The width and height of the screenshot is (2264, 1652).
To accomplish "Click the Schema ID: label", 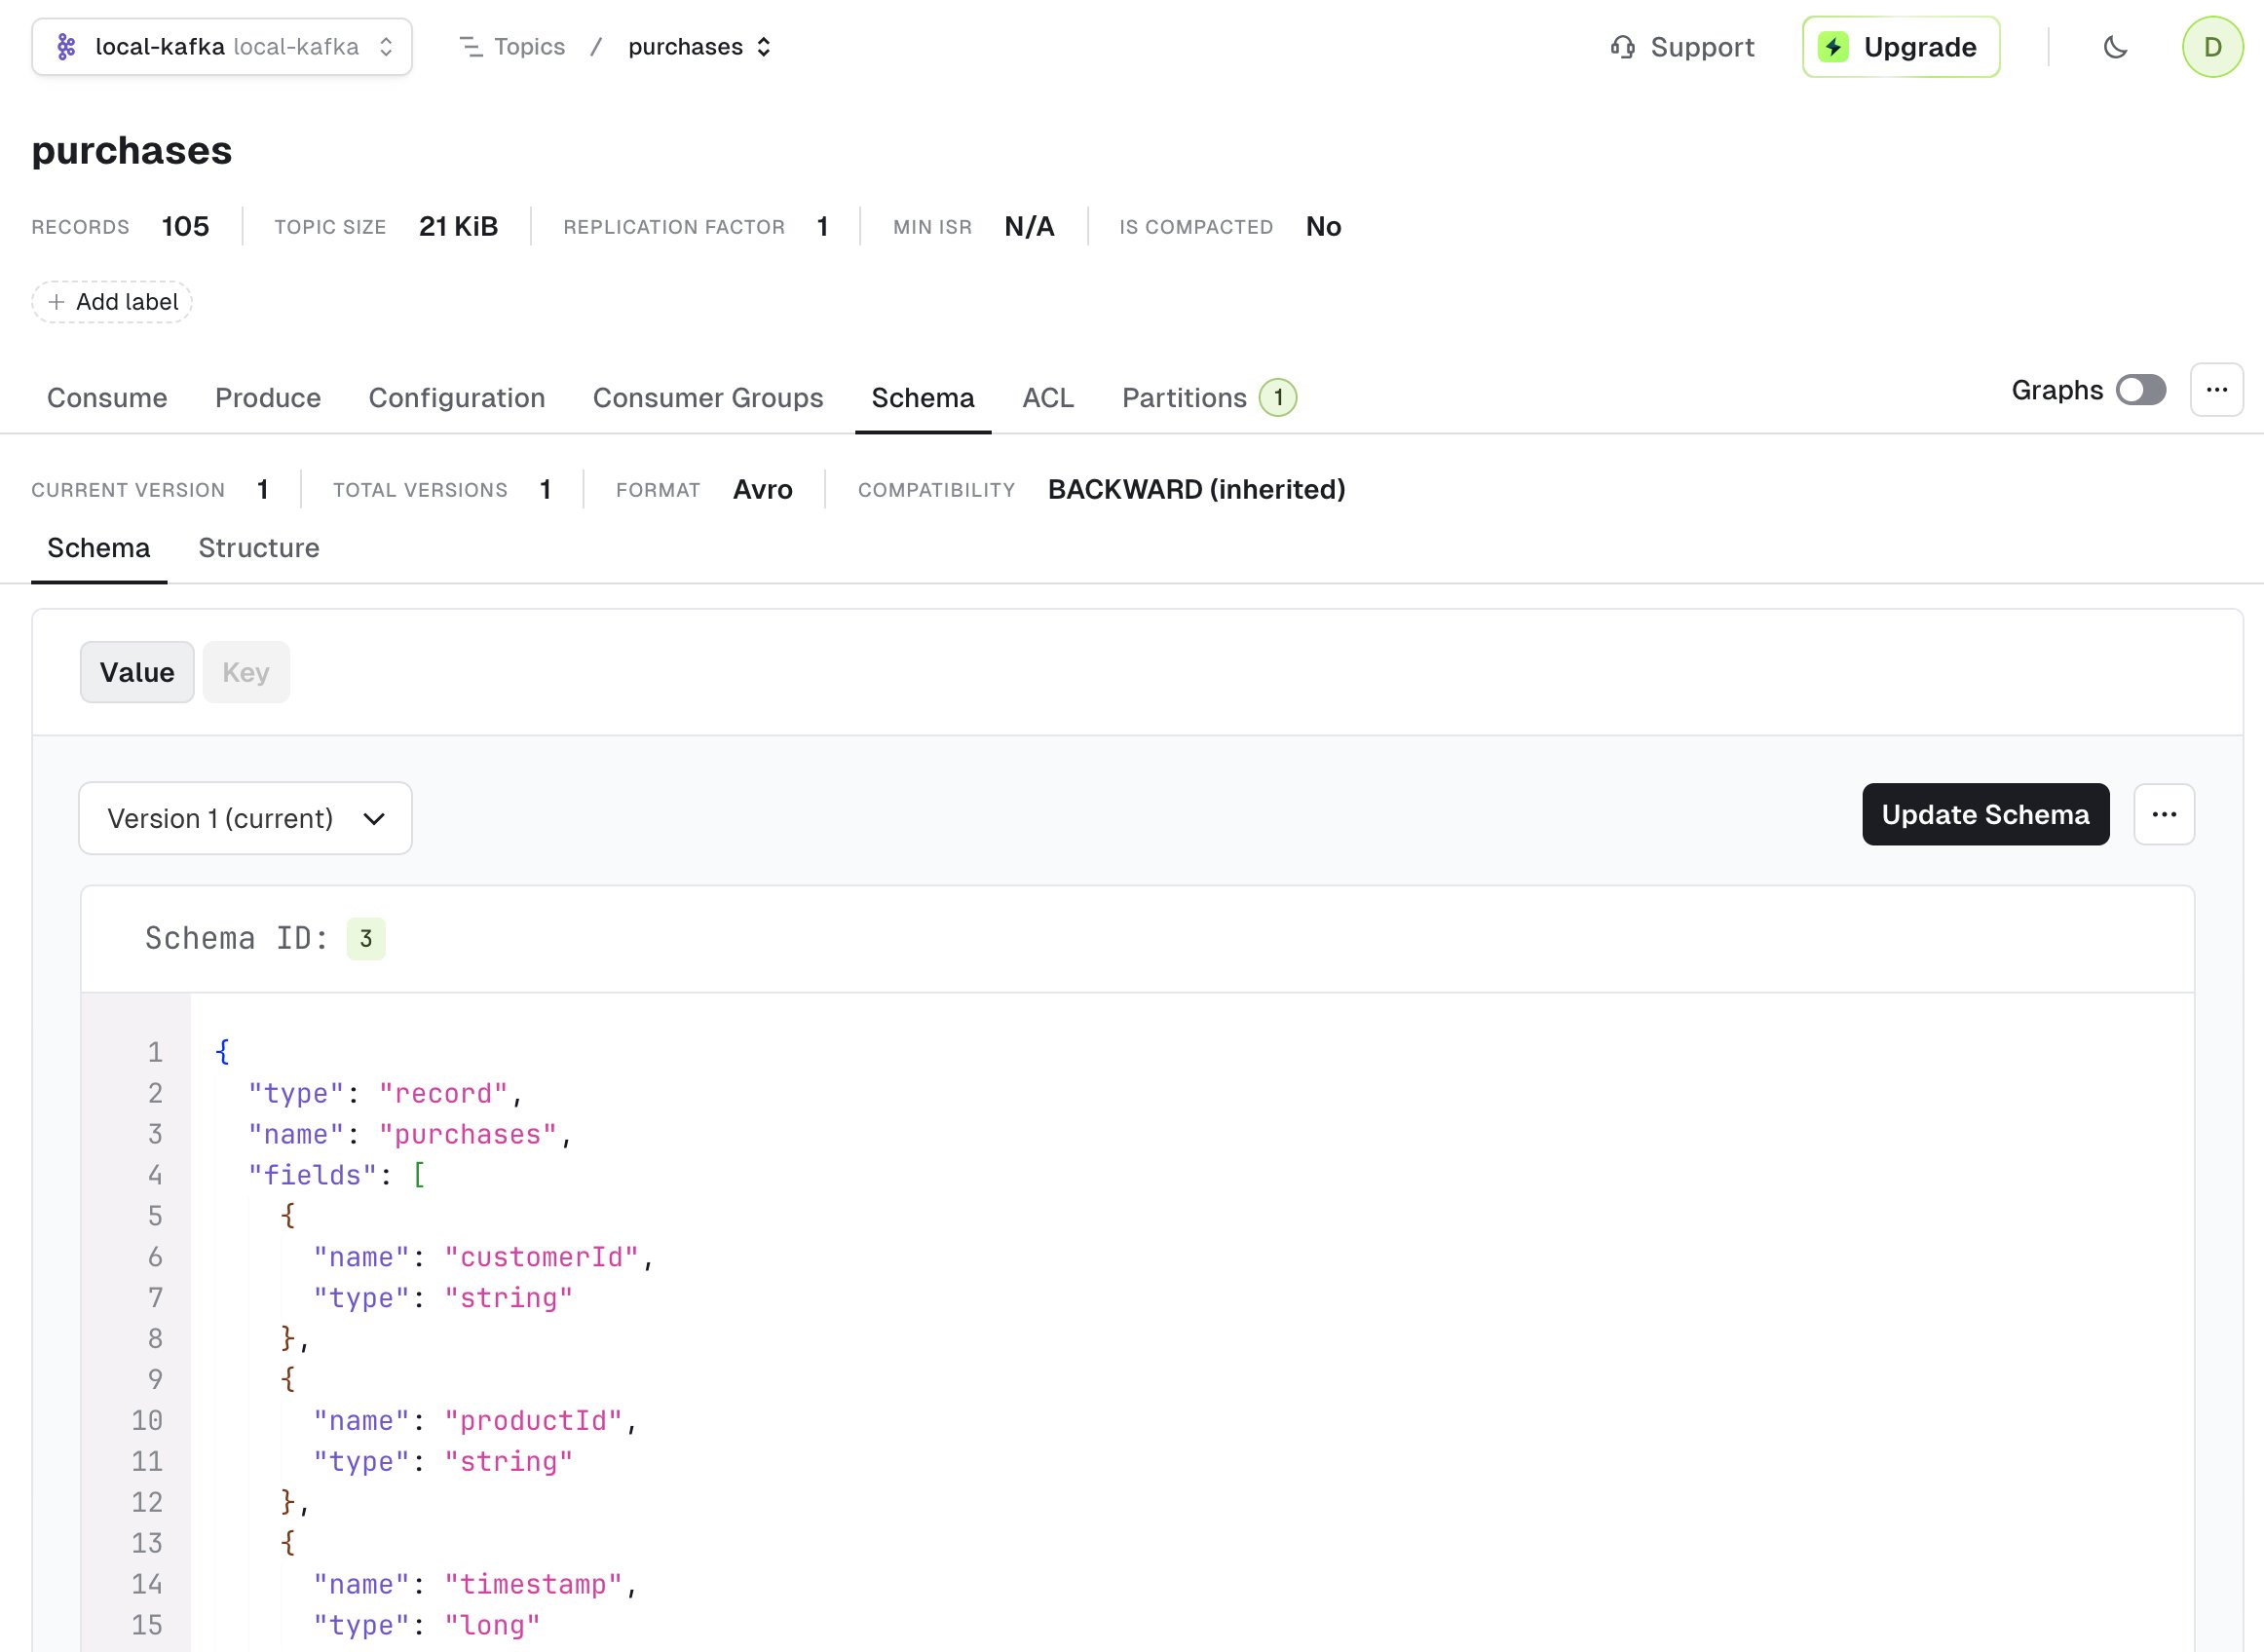I will point(236,939).
